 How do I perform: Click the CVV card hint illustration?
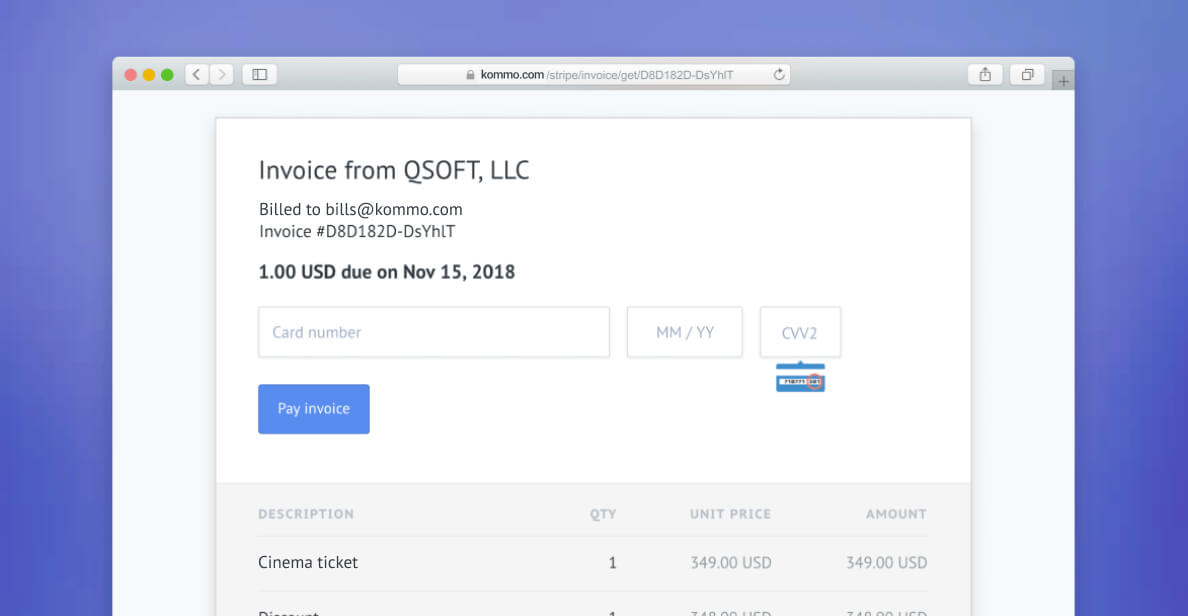[x=800, y=377]
